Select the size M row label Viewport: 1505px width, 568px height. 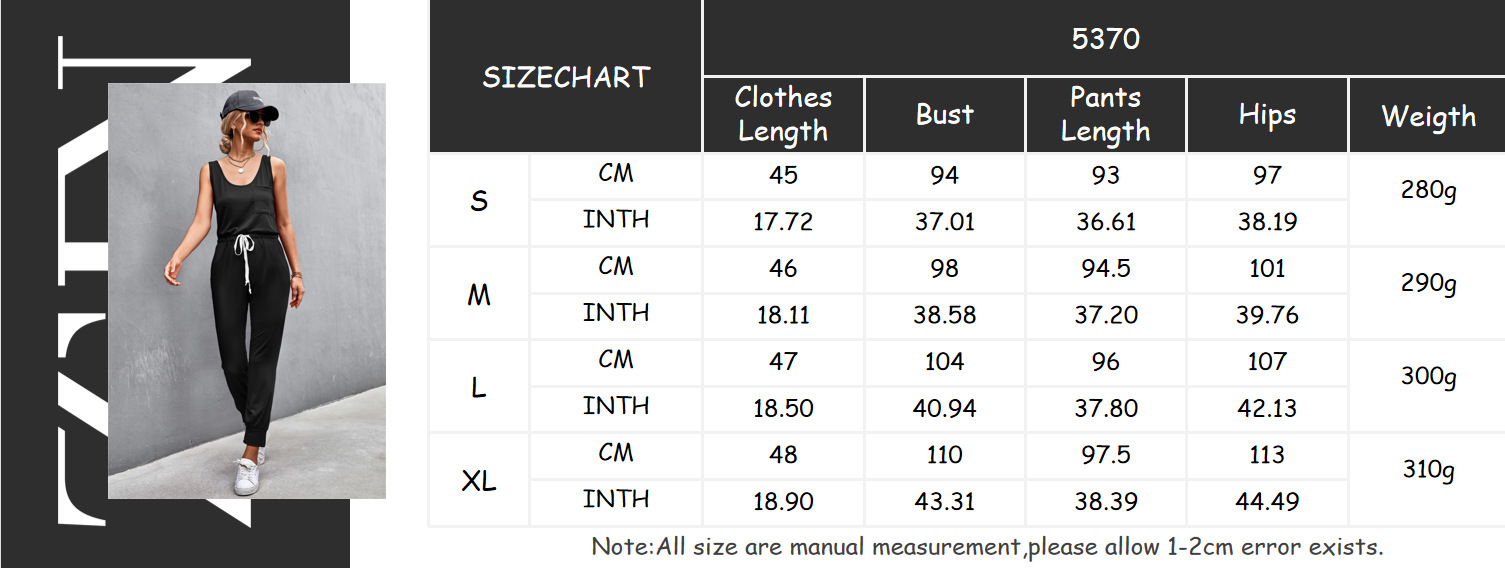click(479, 294)
